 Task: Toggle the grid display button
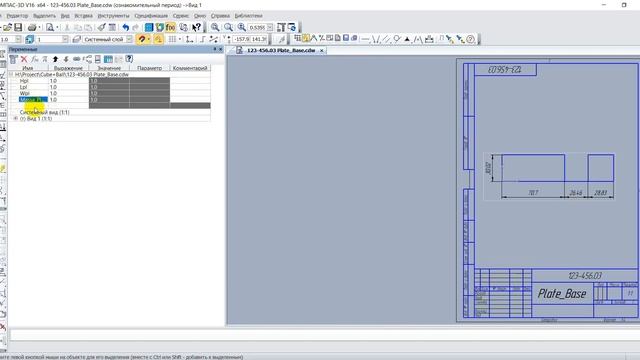(172, 39)
